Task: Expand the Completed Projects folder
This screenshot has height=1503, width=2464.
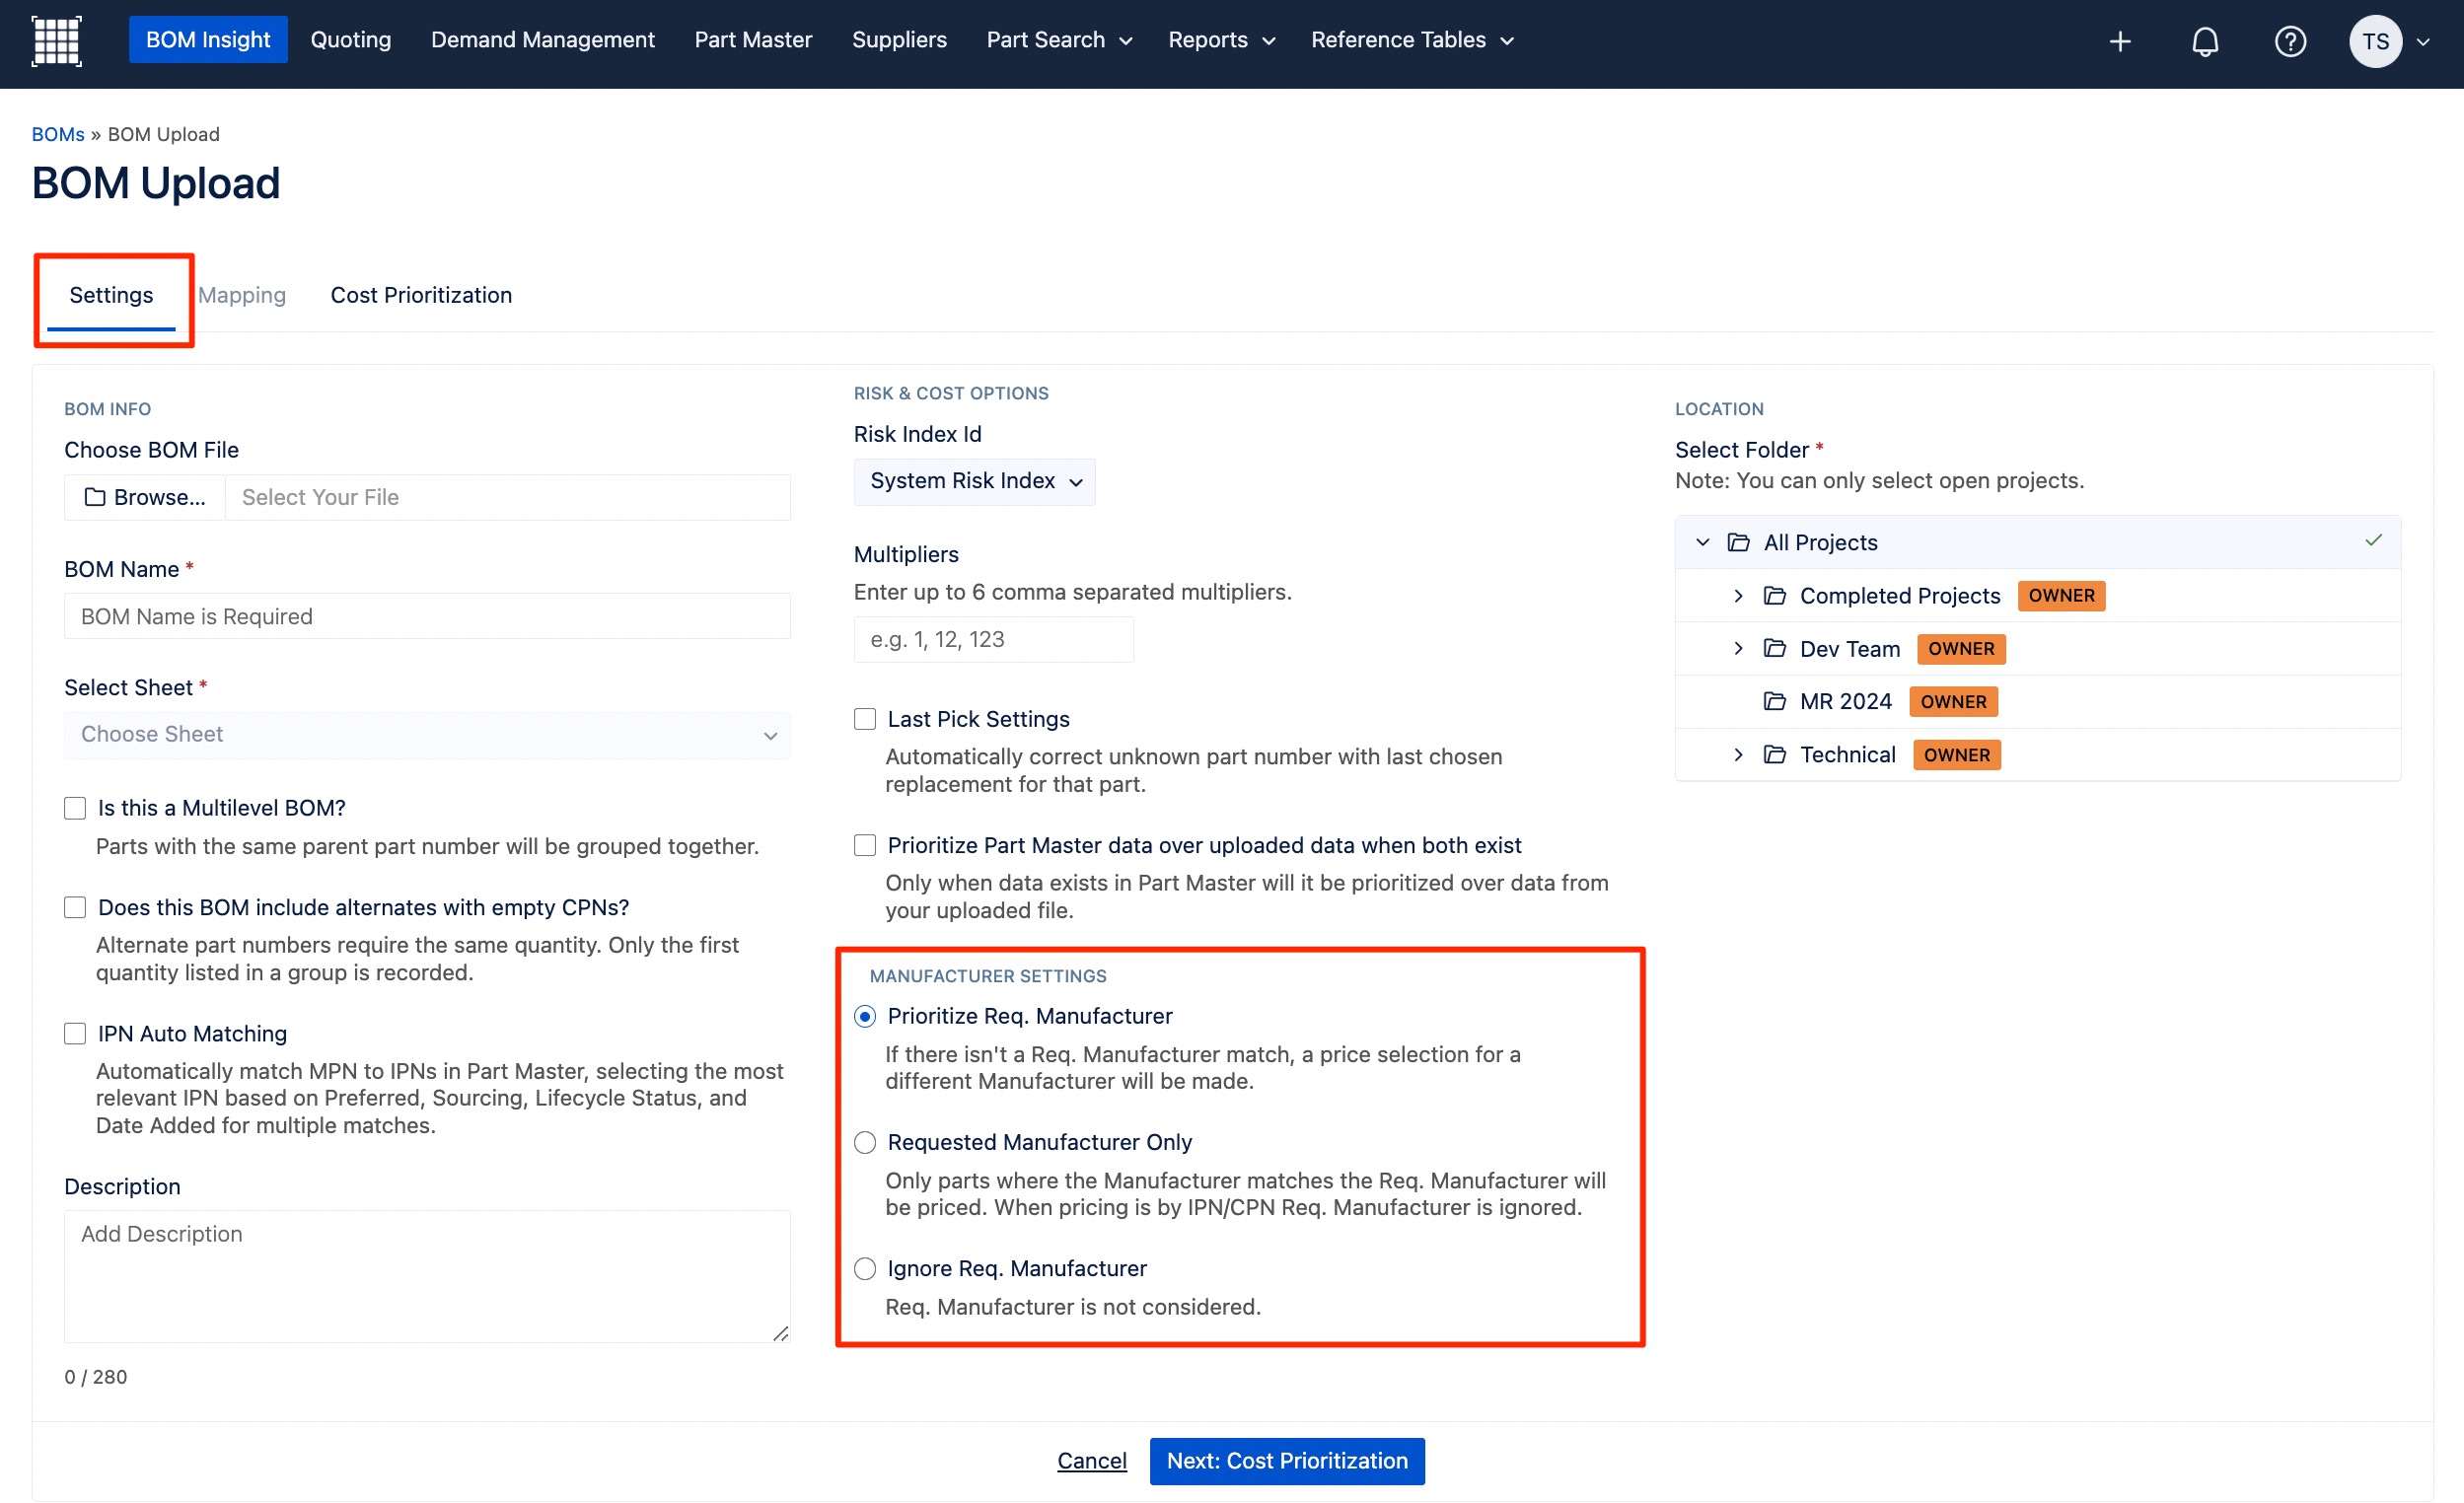Action: click(1738, 595)
